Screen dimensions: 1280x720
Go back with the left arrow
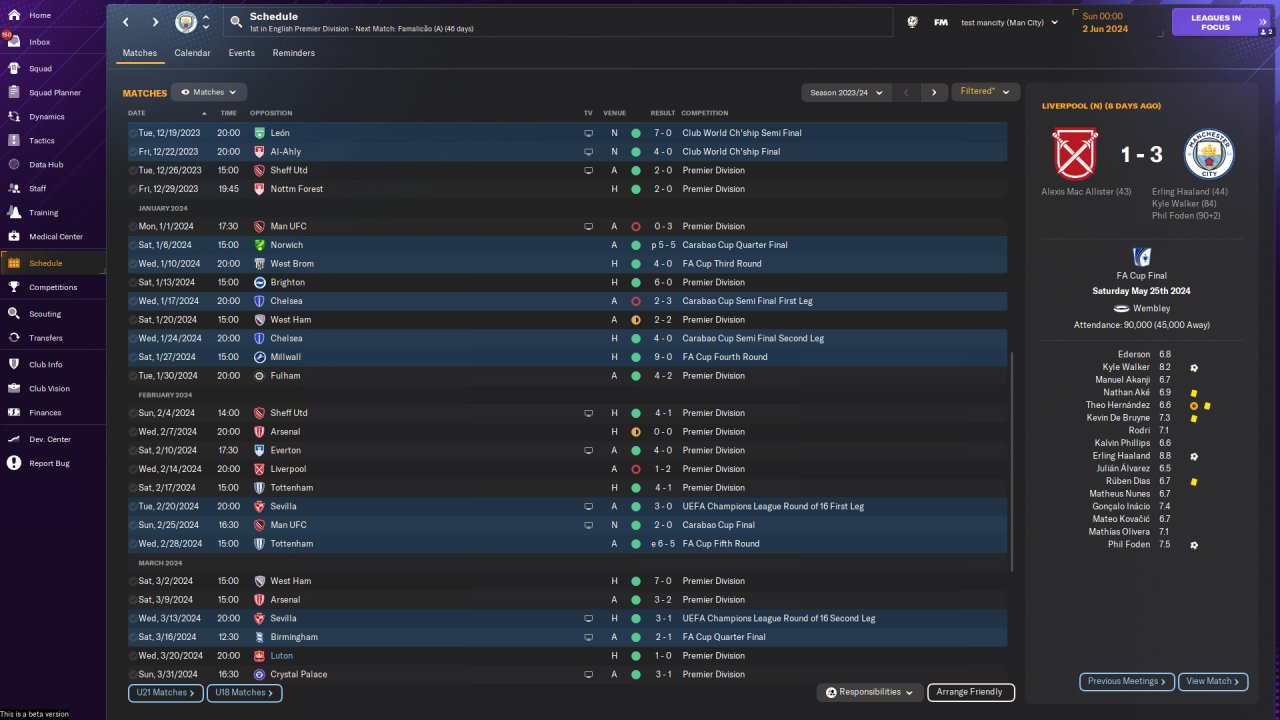126,21
